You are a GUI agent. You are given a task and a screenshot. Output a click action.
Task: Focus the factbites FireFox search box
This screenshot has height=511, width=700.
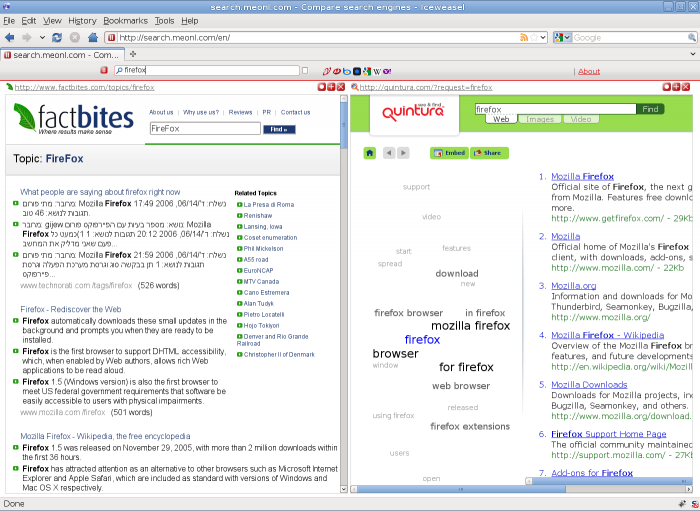pos(205,129)
